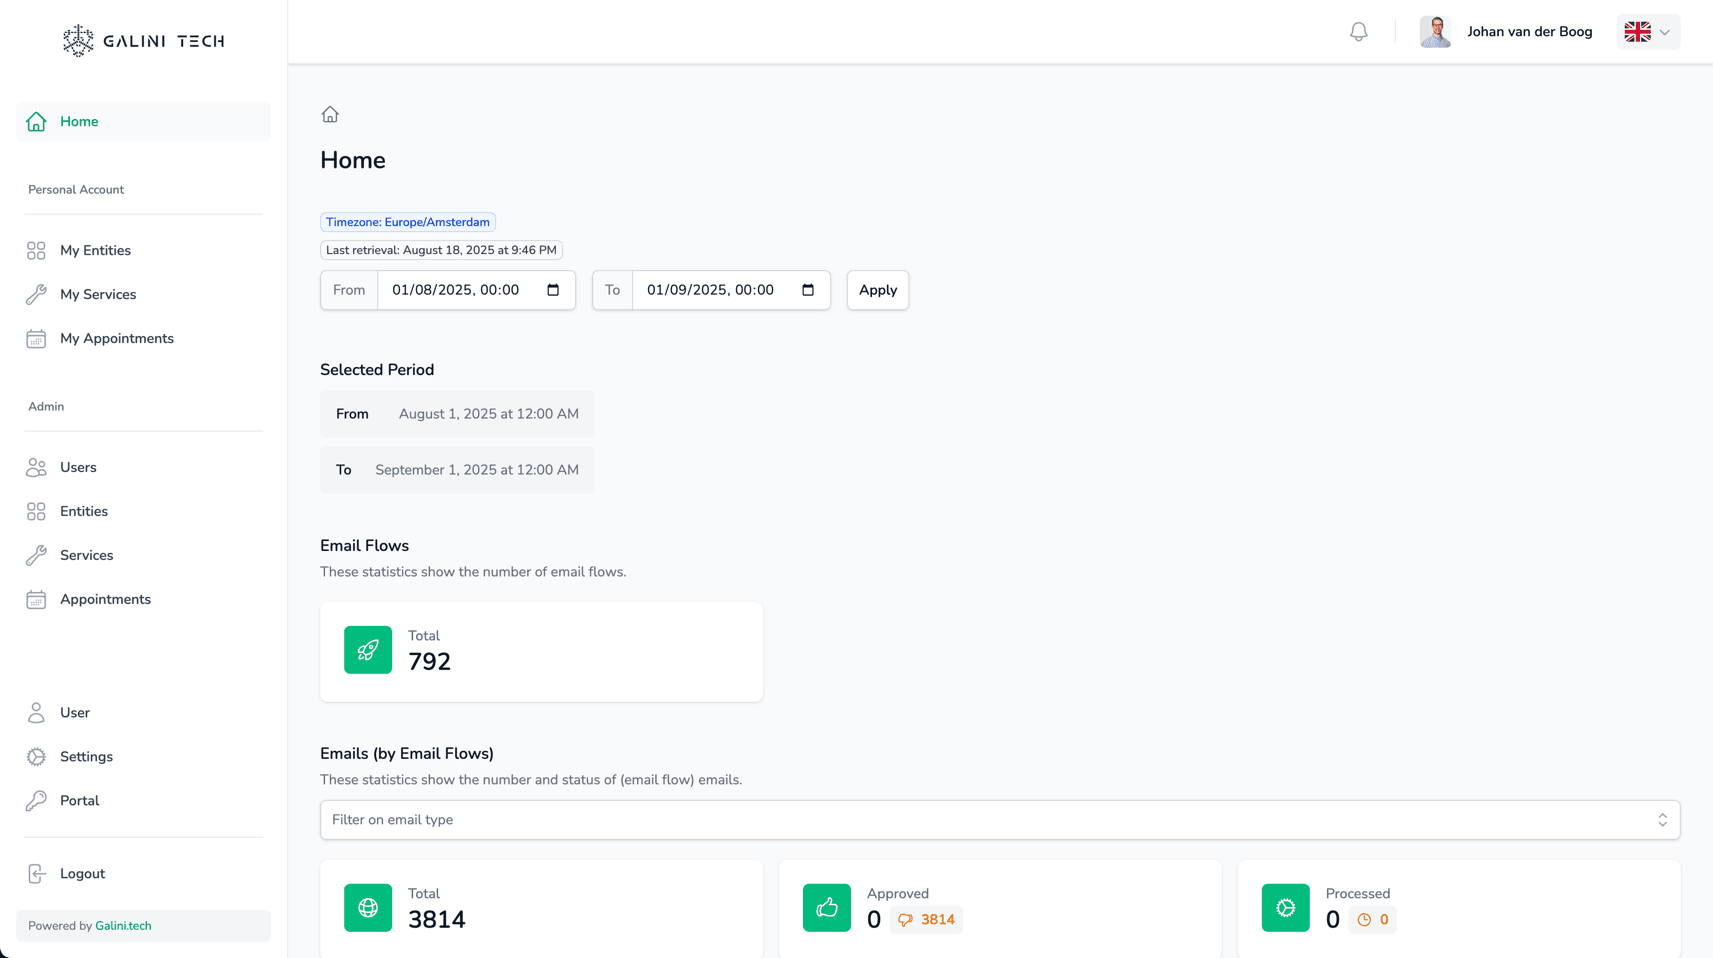Click the thumbs-up Approved icon

click(x=826, y=908)
